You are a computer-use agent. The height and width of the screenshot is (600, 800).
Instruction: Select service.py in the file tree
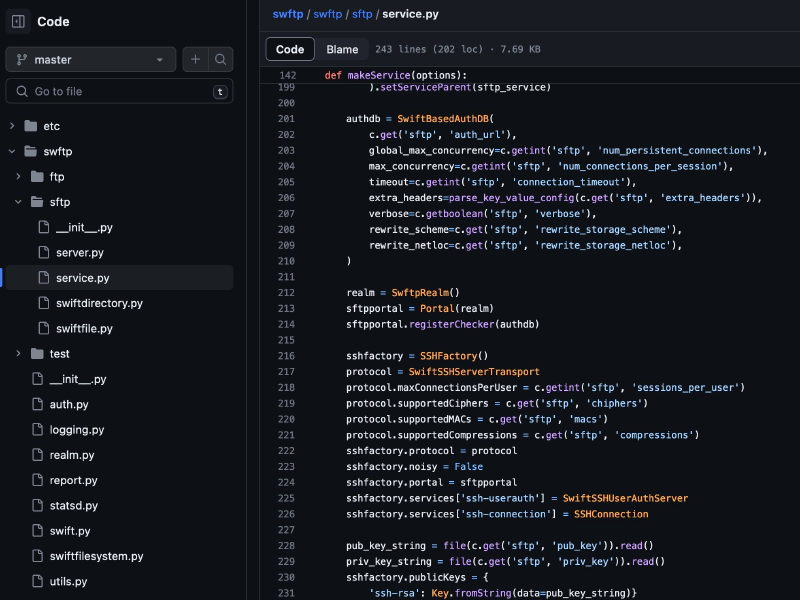[119, 278]
